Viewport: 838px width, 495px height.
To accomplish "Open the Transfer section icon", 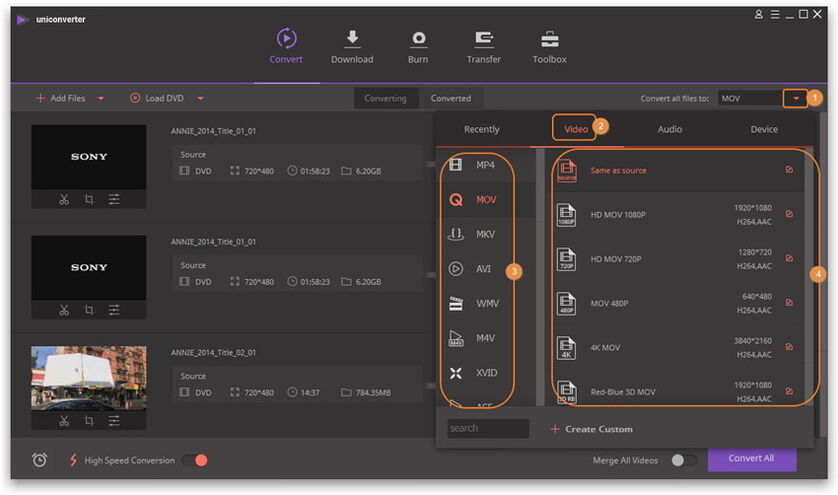I will pos(484,40).
